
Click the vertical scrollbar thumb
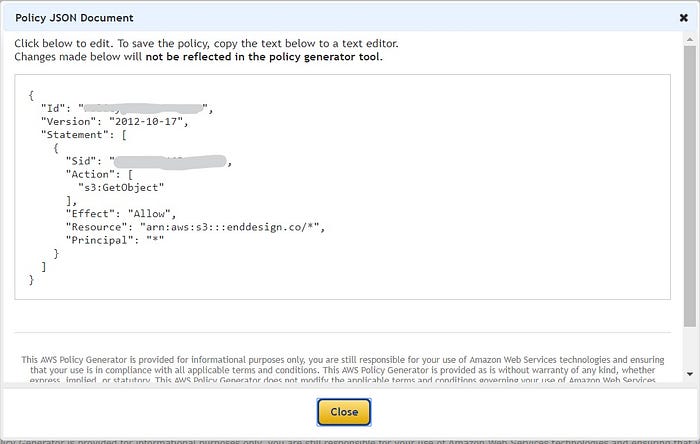point(690,186)
